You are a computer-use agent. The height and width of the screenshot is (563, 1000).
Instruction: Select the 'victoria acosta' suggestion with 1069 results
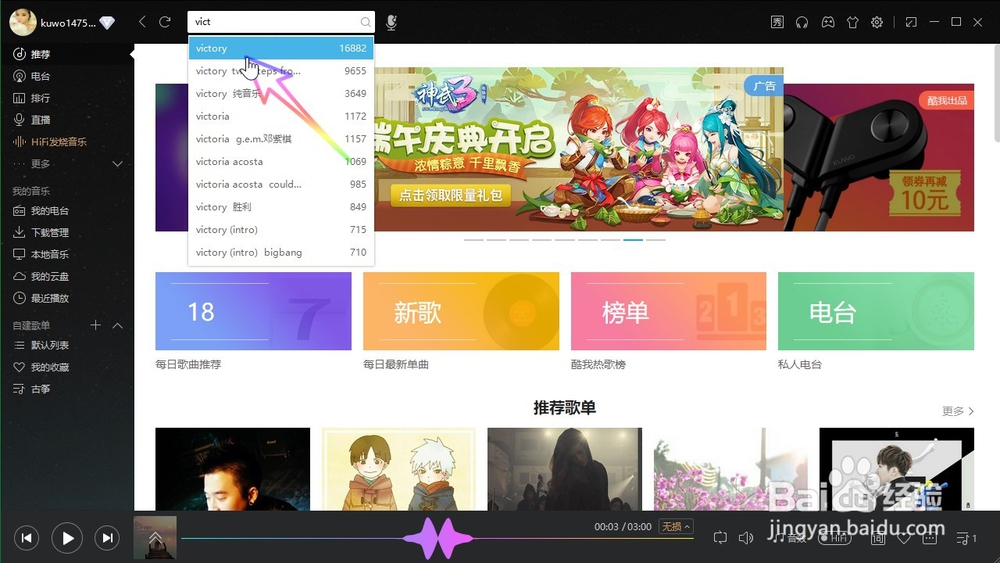click(281, 161)
